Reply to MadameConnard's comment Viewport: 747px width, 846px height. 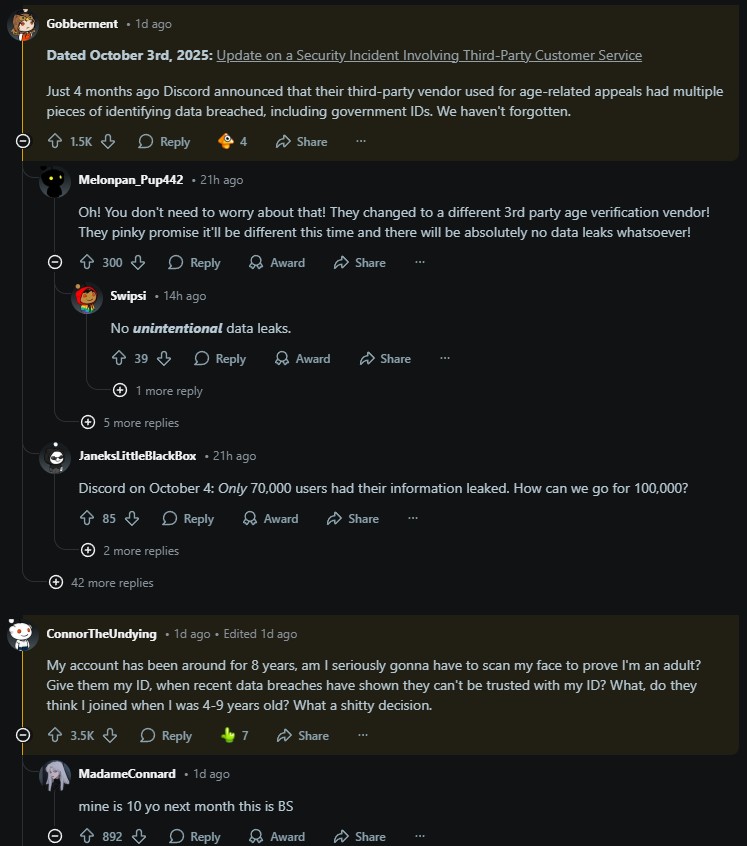194,837
